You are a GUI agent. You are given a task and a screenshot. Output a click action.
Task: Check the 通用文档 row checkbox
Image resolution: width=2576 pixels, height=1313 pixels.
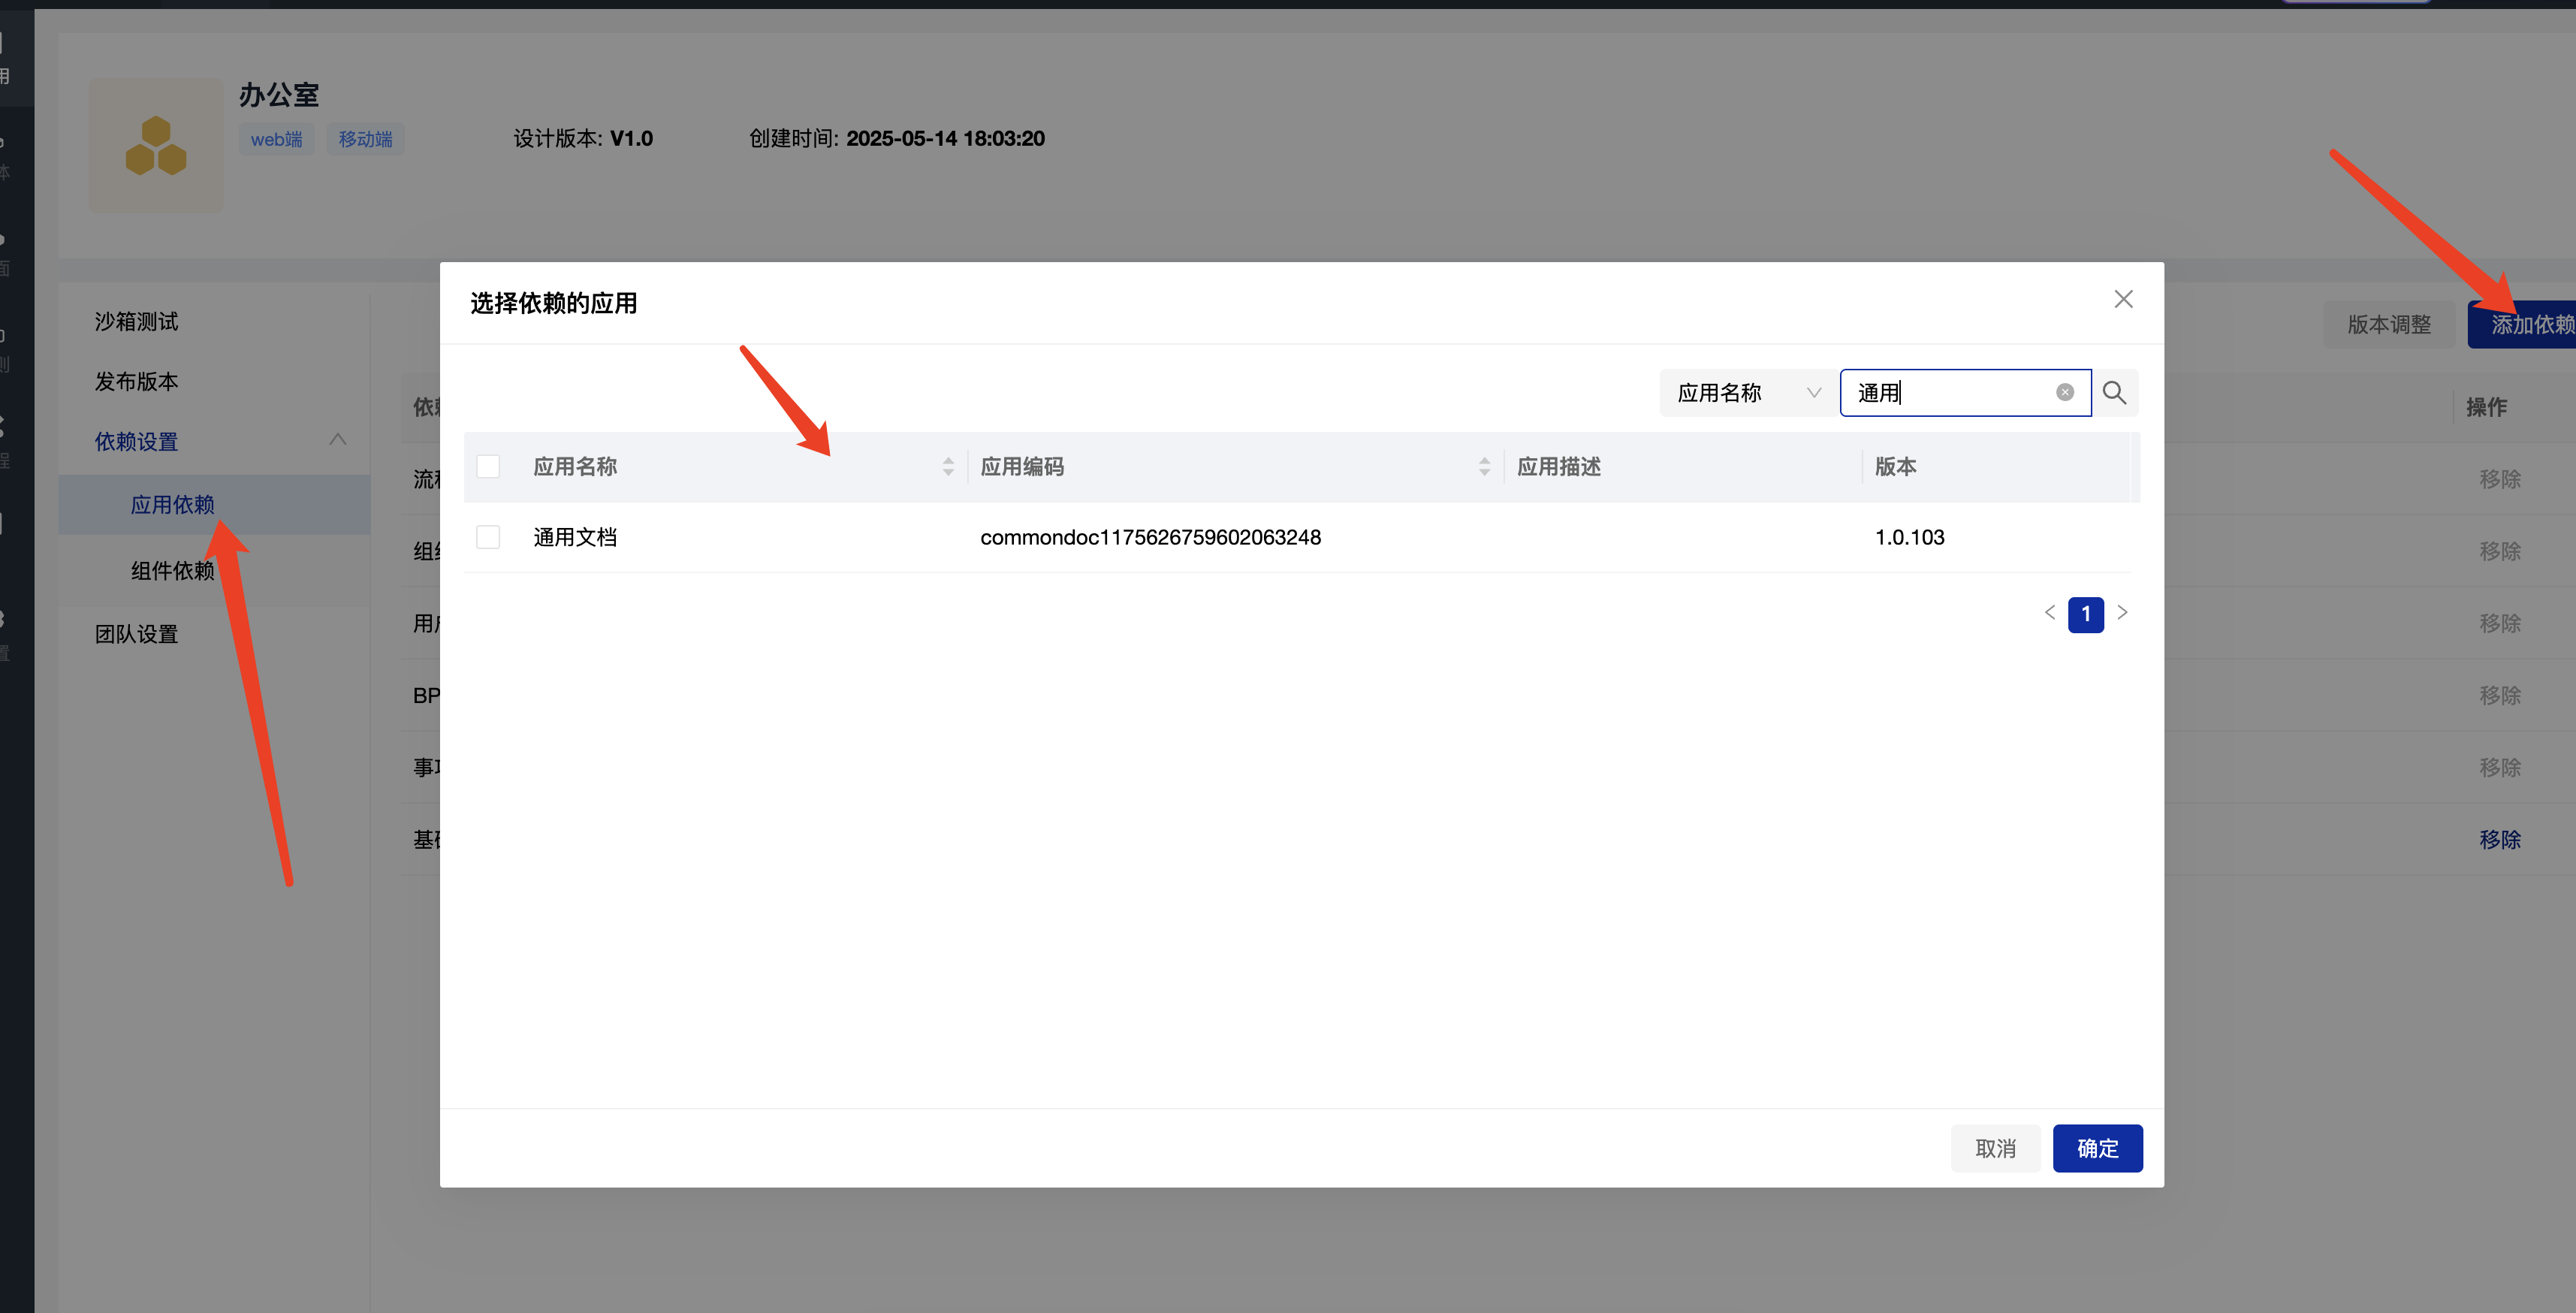[x=488, y=538]
